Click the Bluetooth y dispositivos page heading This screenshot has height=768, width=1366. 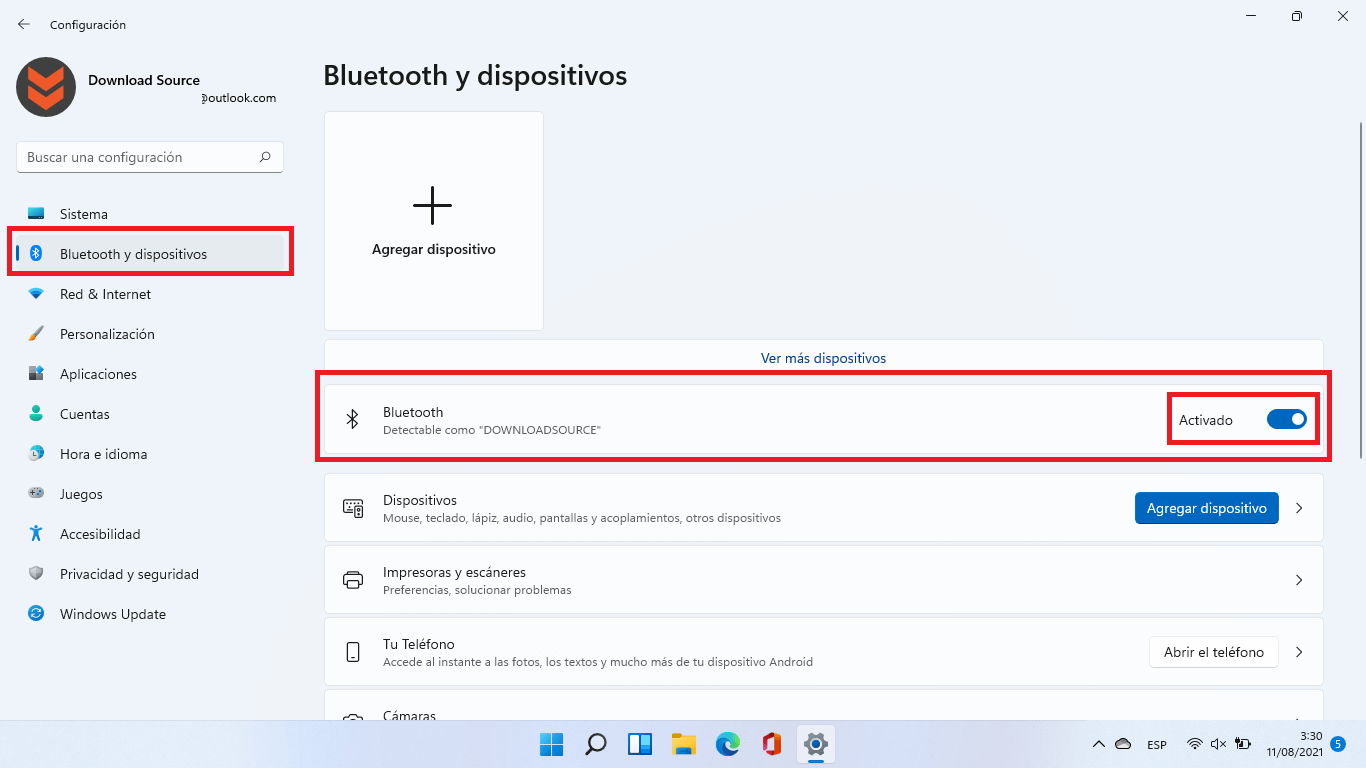475,75
